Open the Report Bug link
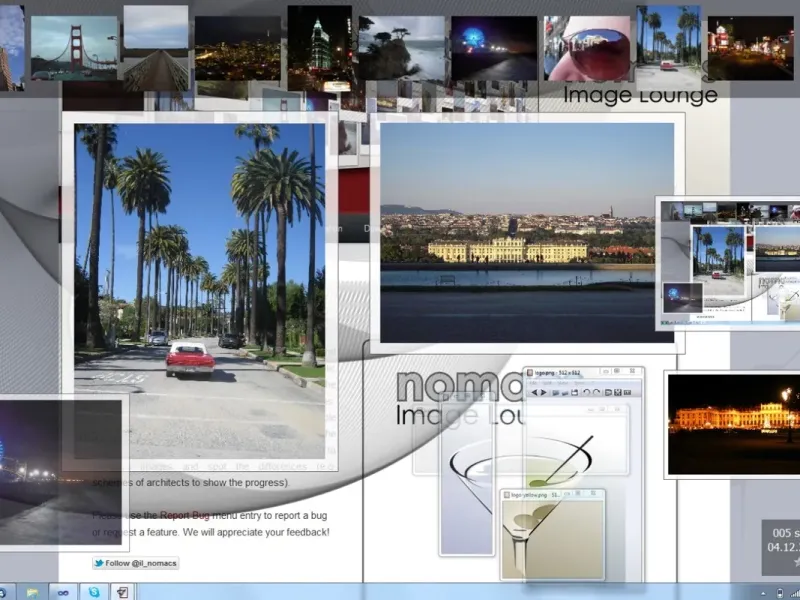 tap(185, 515)
